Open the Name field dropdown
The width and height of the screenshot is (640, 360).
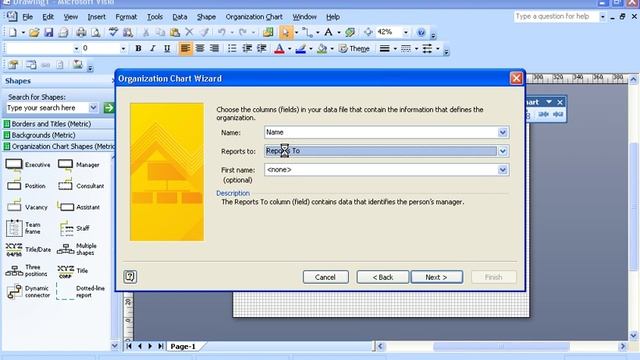pyautogui.click(x=502, y=132)
